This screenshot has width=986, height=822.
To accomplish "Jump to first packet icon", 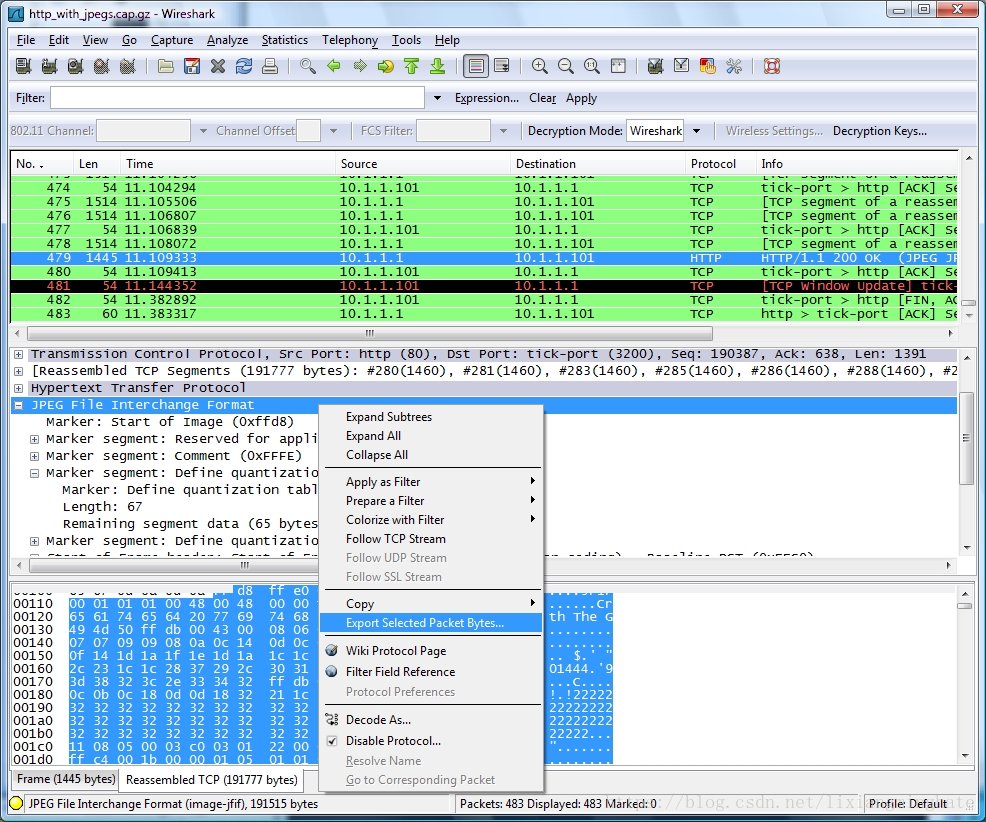I will point(412,66).
